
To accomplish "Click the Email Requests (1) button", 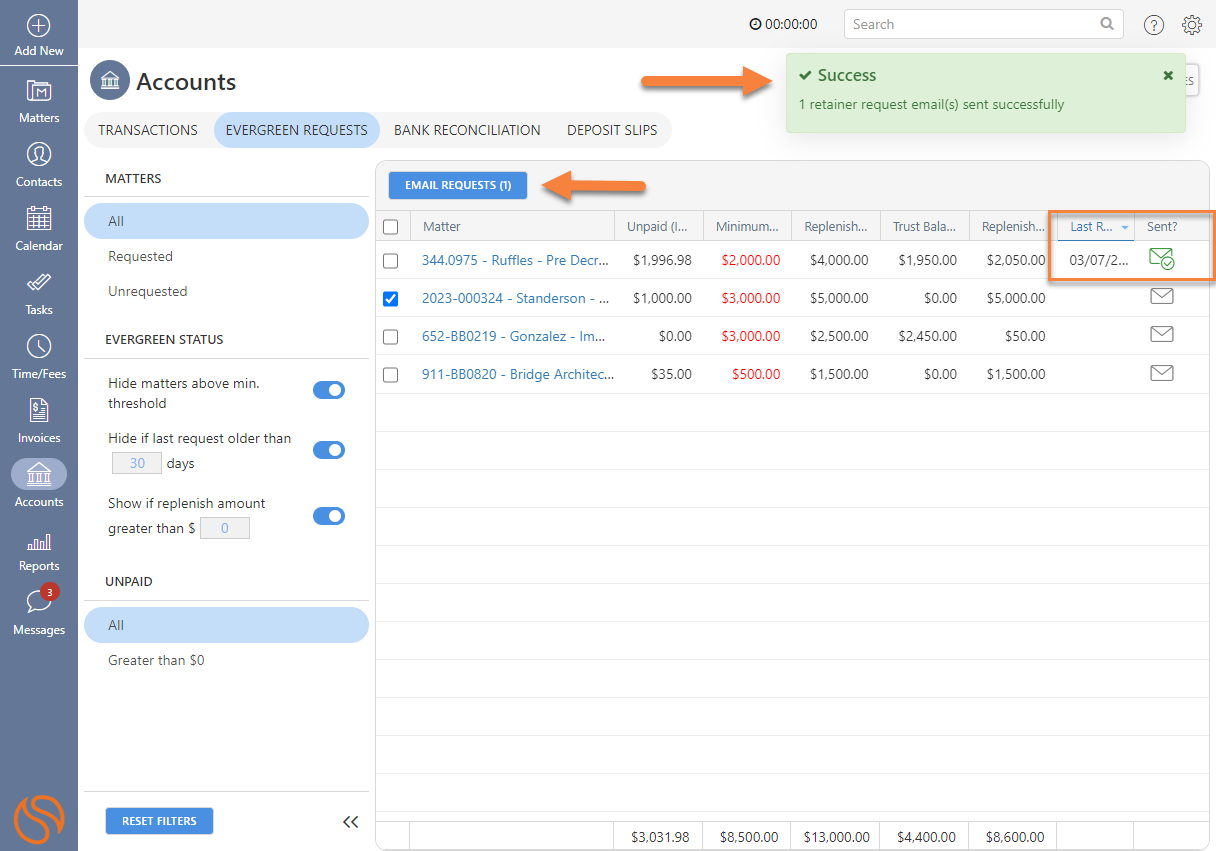I will click(458, 185).
